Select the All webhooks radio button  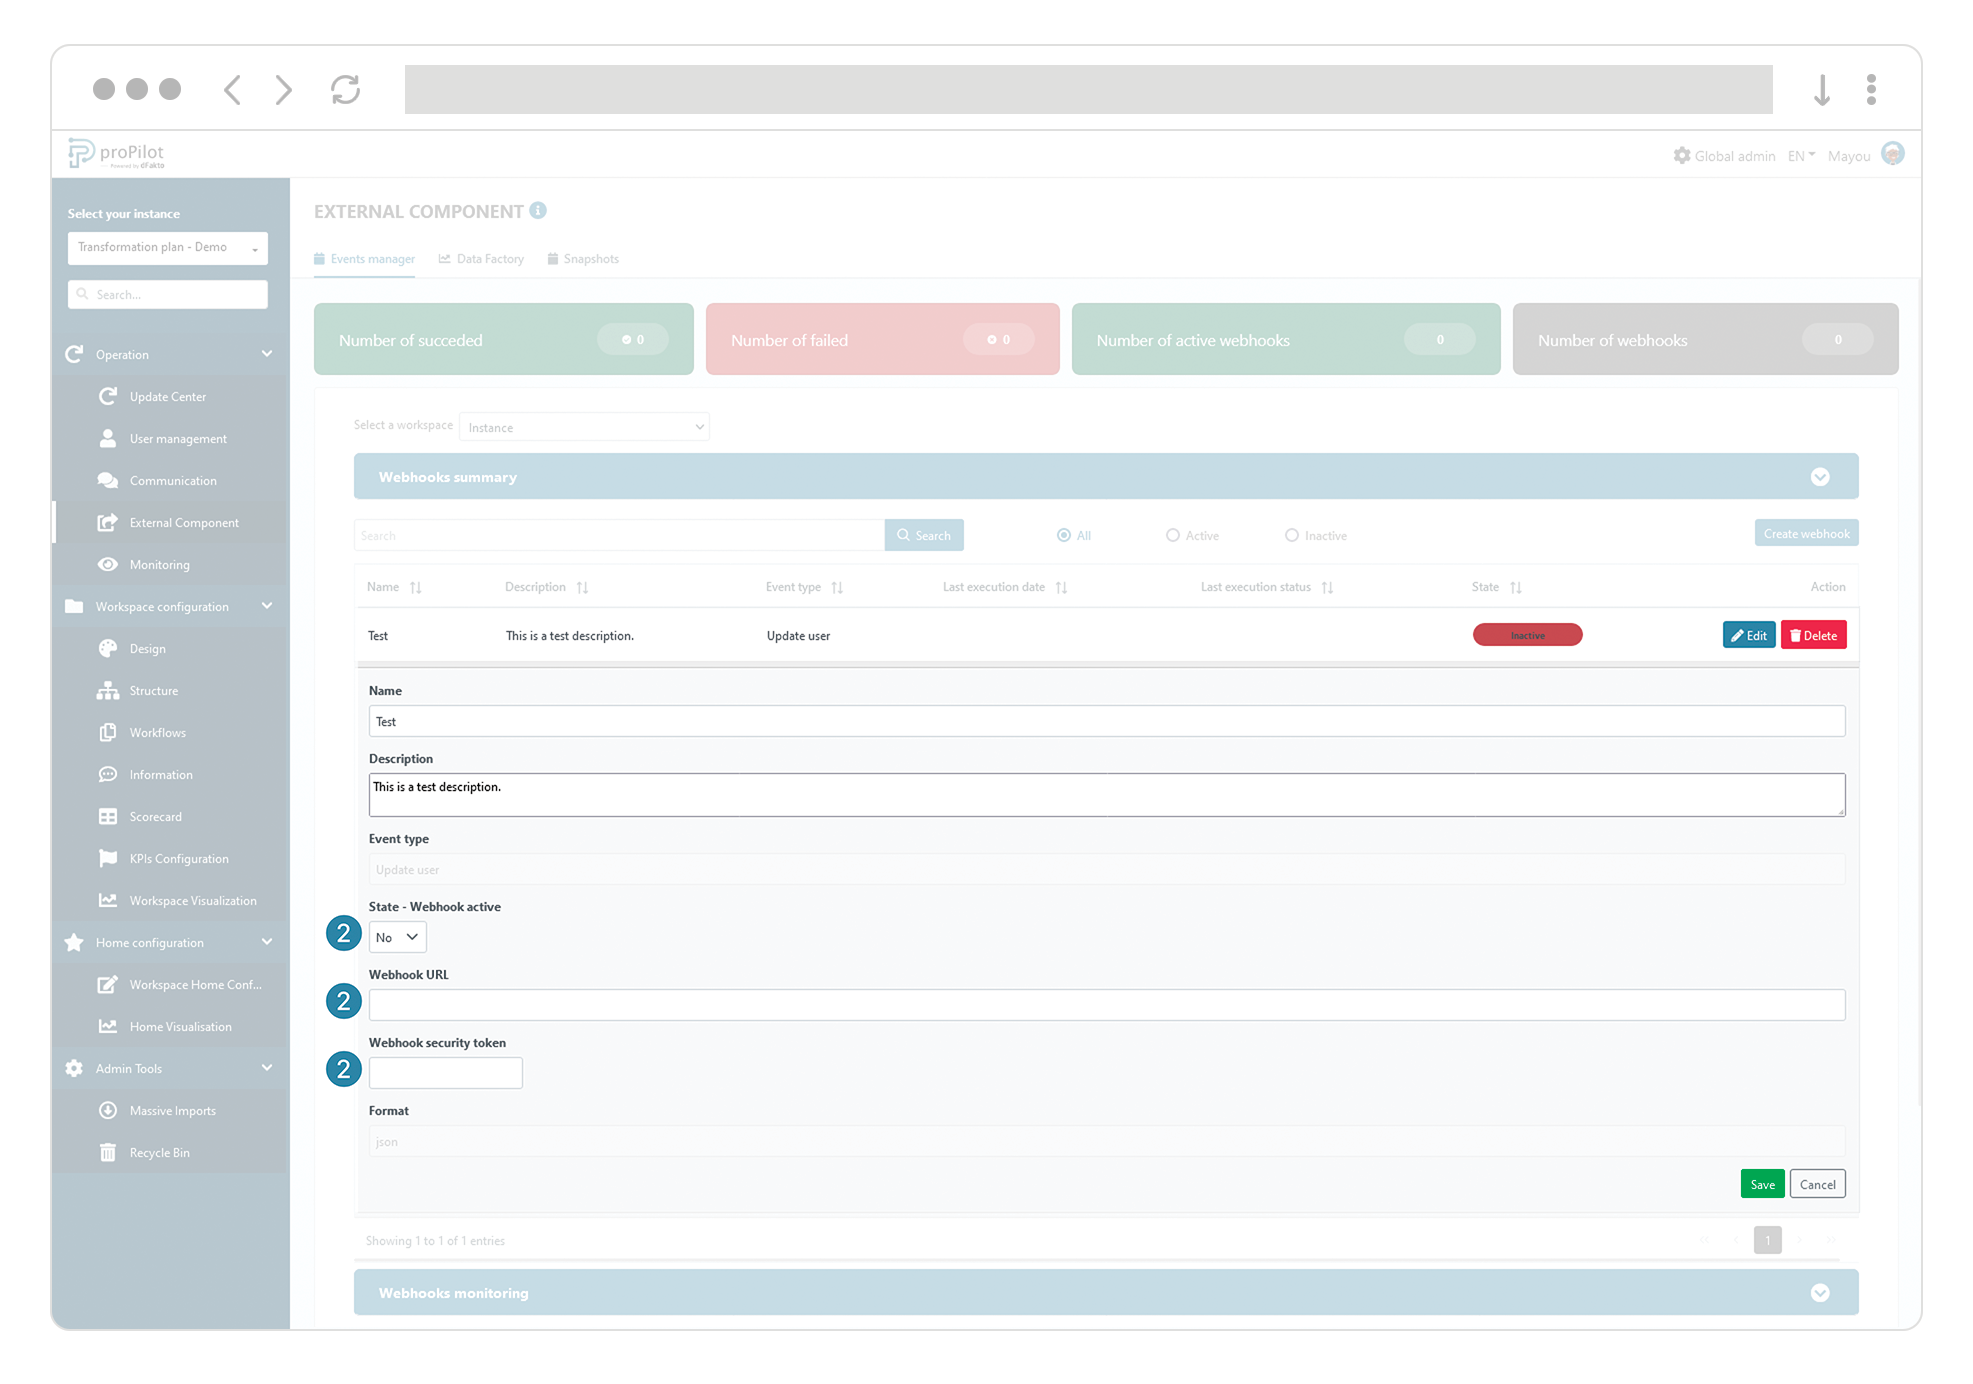pyautogui.click(x=1063, y=535)
